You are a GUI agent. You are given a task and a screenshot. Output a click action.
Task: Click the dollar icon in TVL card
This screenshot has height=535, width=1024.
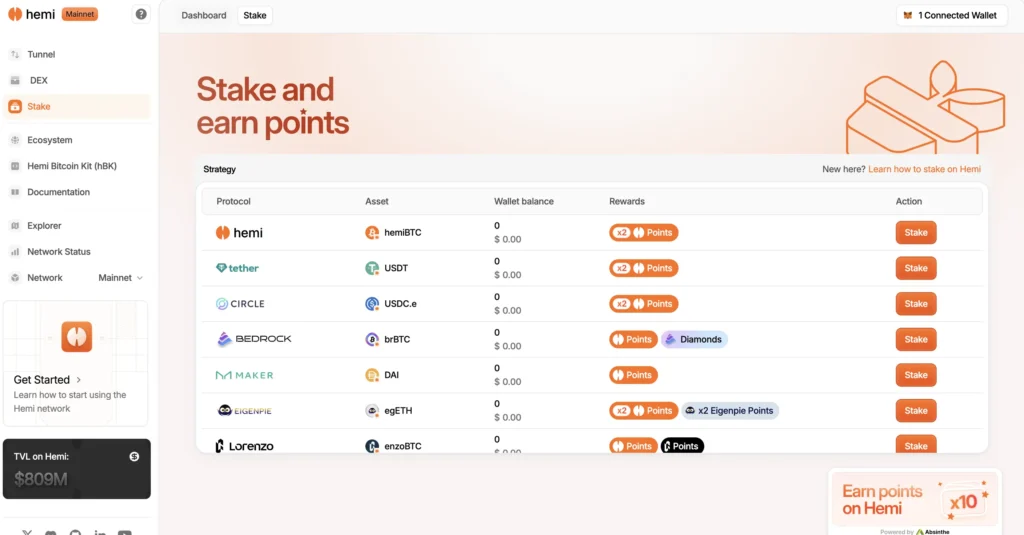(x=134, y=457)
